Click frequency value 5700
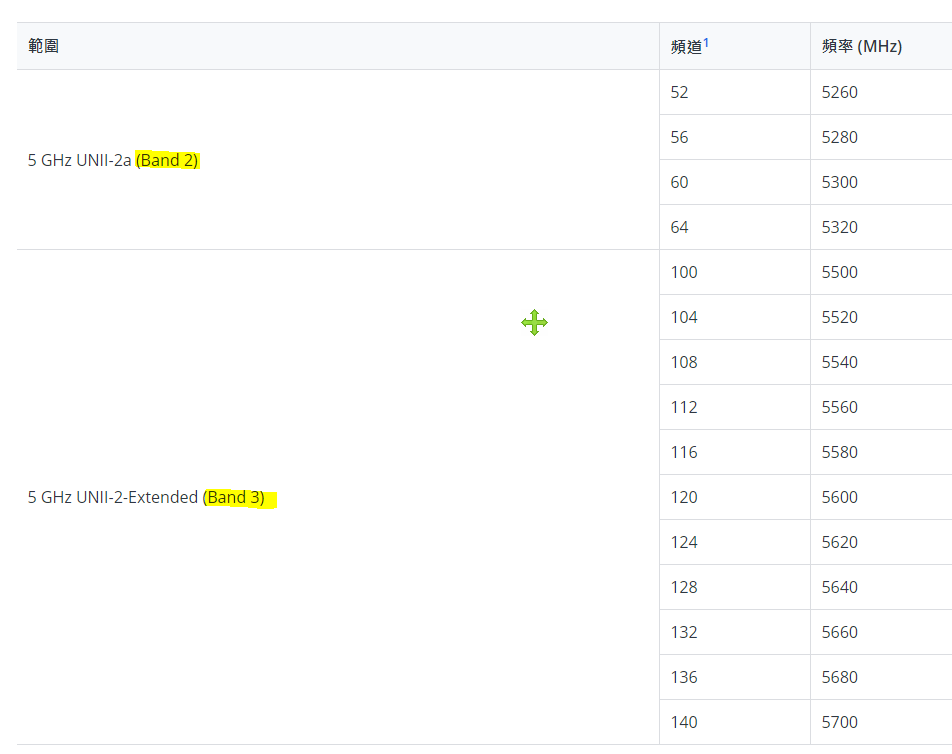 (x=840, y=722)
